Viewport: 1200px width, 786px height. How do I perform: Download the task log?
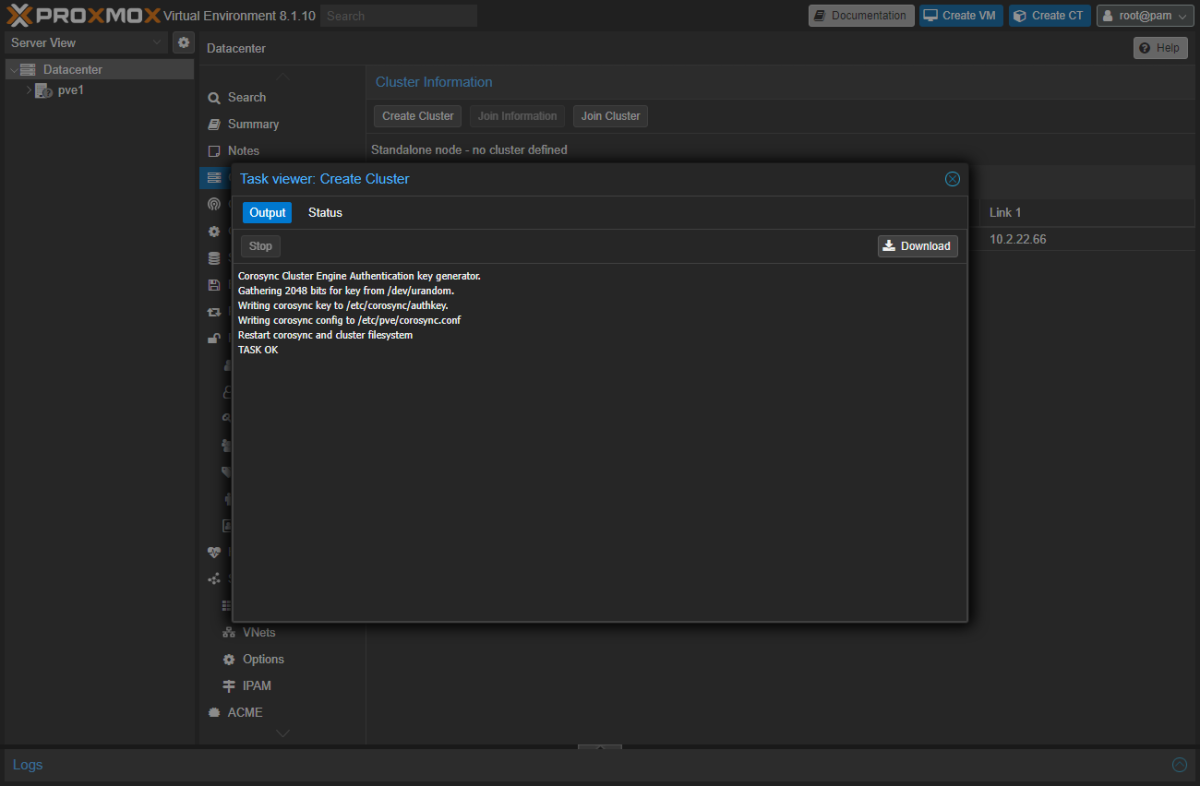tap(917, 246)
